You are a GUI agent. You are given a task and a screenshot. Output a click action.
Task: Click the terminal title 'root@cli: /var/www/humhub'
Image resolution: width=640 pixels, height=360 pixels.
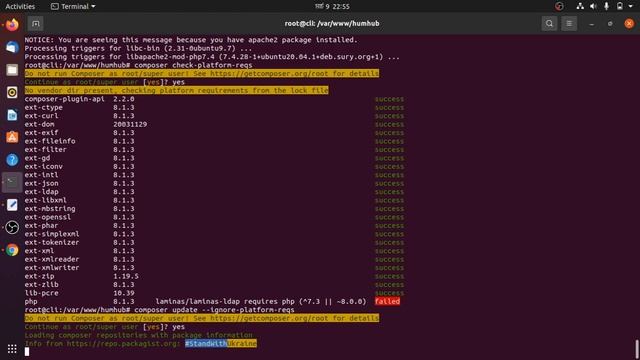tap(332, 23)
